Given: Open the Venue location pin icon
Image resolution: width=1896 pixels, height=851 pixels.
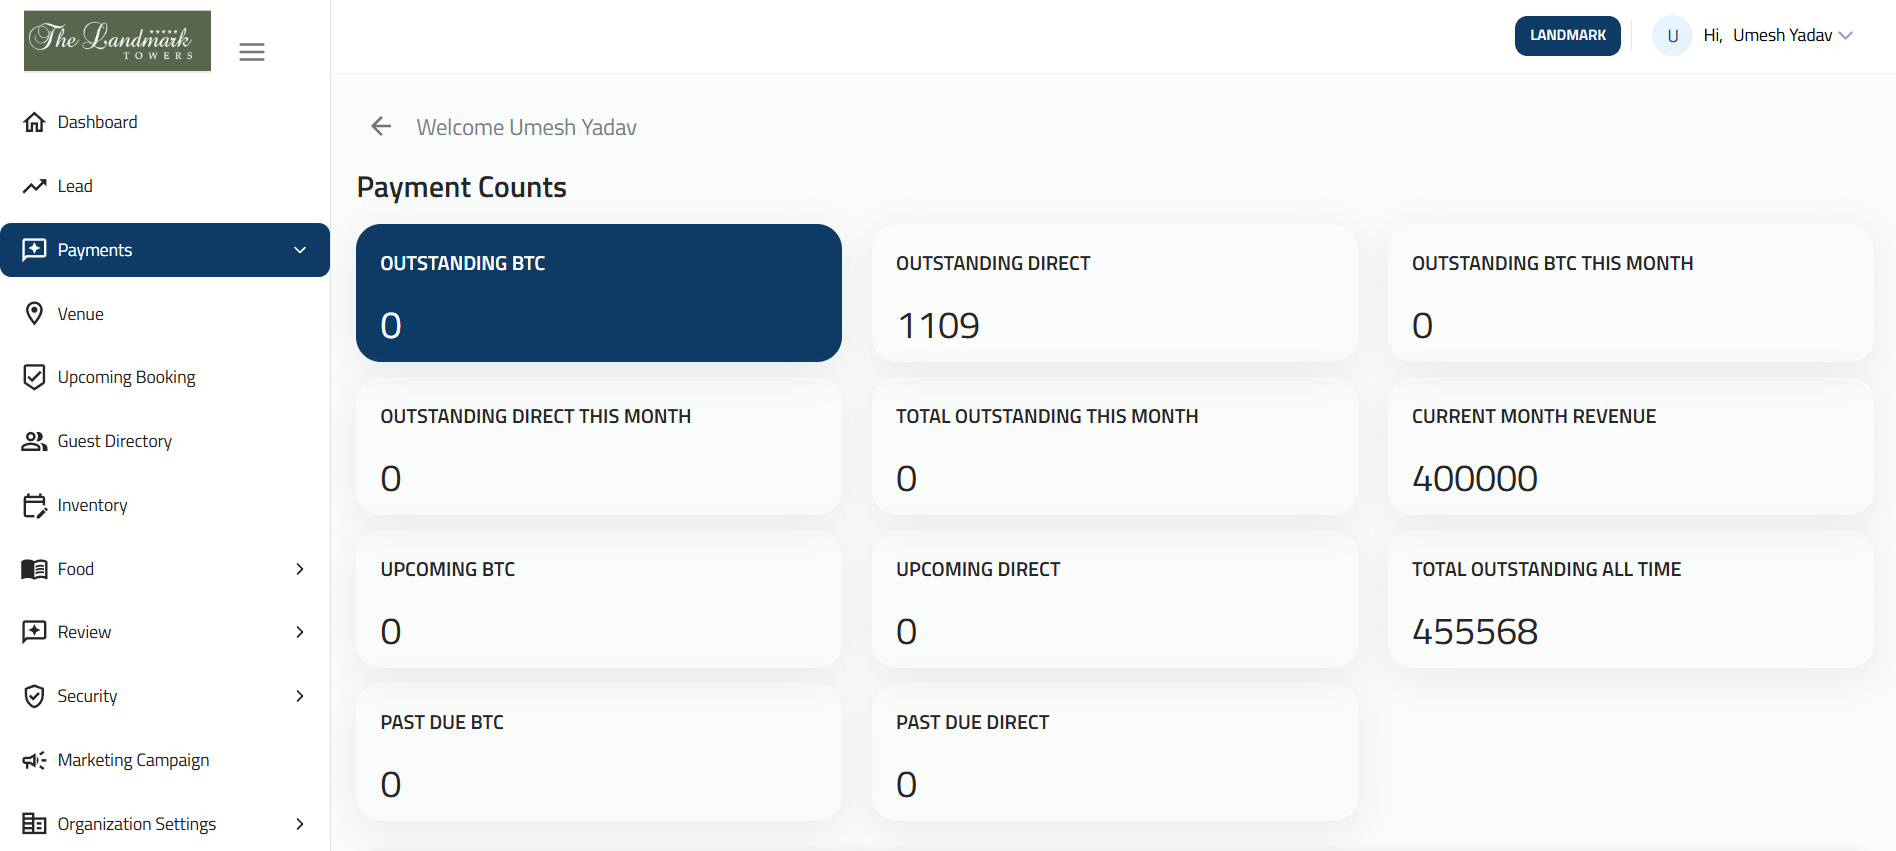Looking at the screenshot, I should [35, 313].
